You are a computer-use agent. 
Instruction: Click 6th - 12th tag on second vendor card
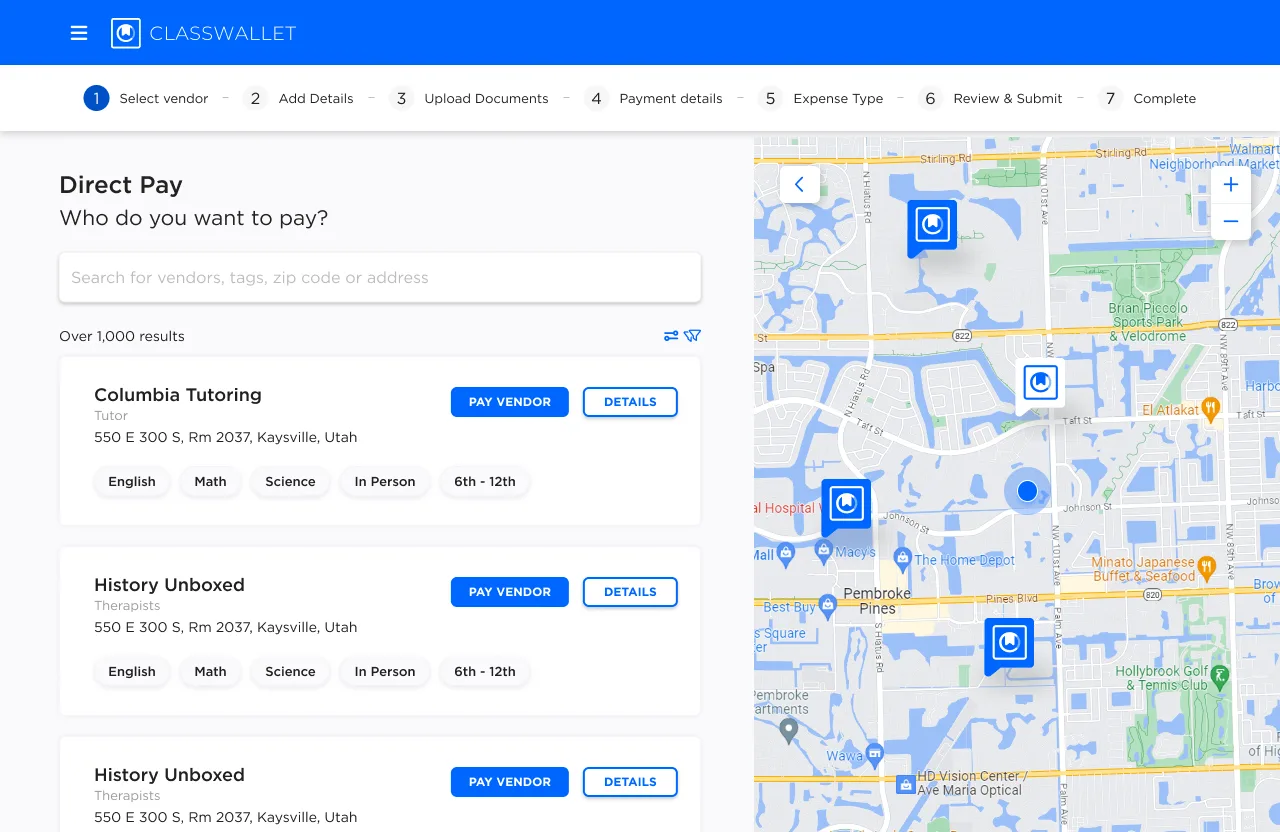485,671
